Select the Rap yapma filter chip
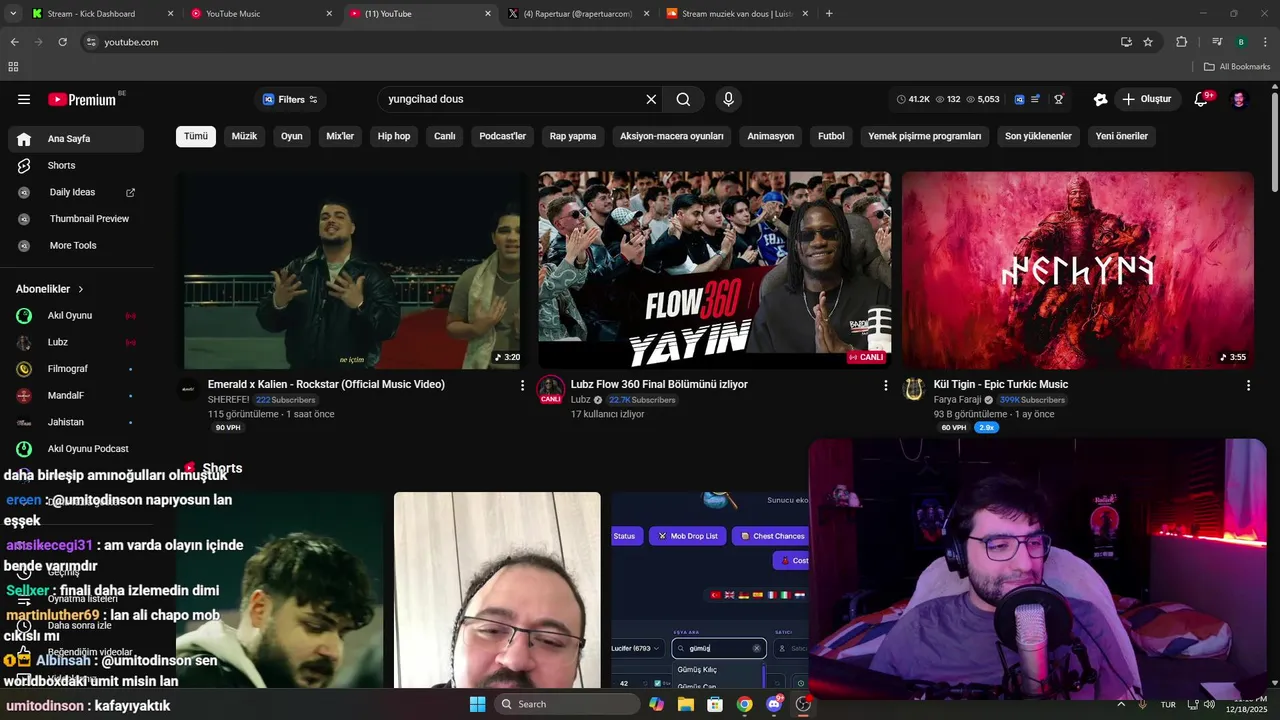This screenshot has width=1280, height=720. point(573,136)
